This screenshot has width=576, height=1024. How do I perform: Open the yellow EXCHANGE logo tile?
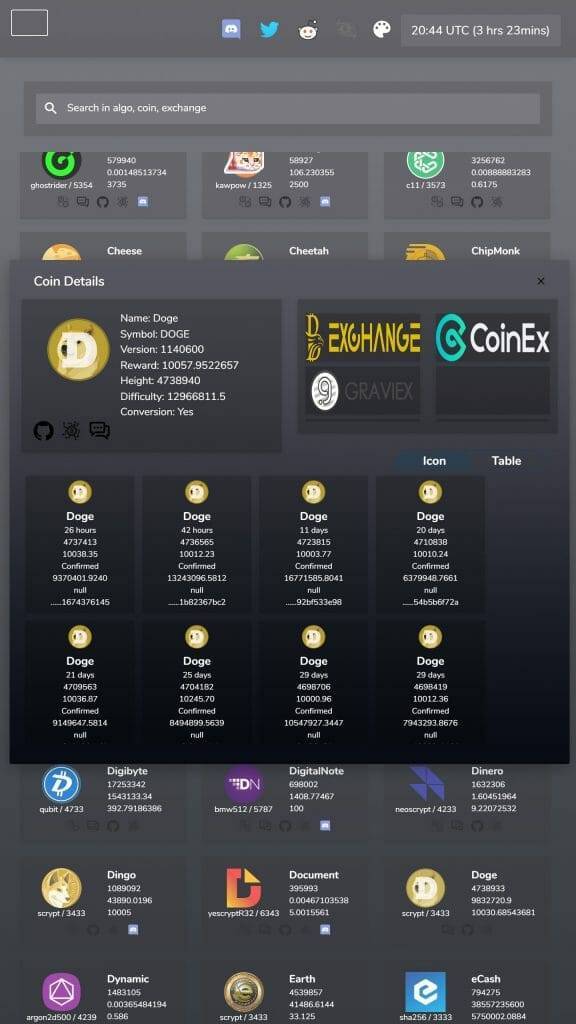[362, 337]
